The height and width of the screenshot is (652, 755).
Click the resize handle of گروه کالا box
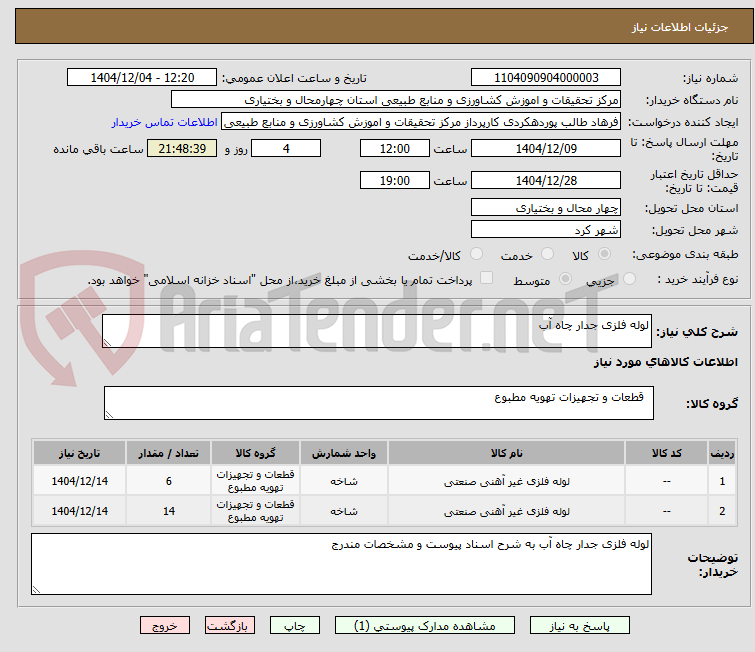pyautogui.click(x=109, y=415)
